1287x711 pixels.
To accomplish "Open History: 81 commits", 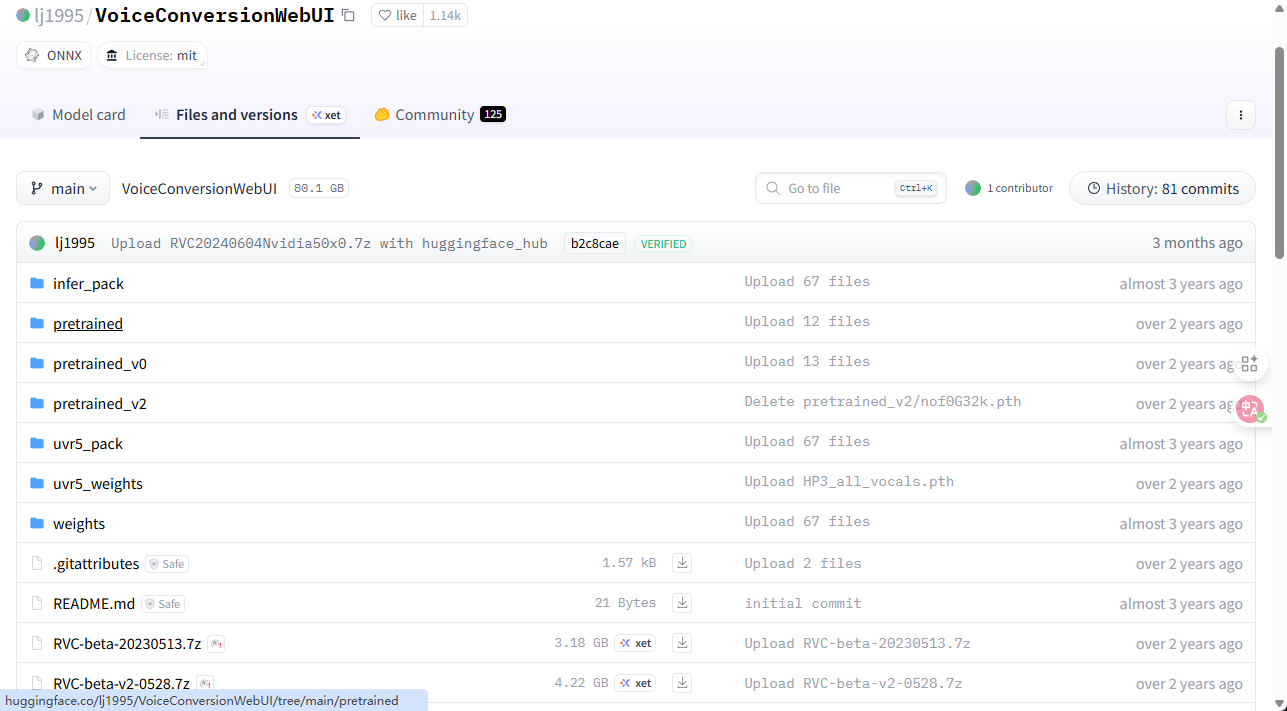I will pos(1162,188).
